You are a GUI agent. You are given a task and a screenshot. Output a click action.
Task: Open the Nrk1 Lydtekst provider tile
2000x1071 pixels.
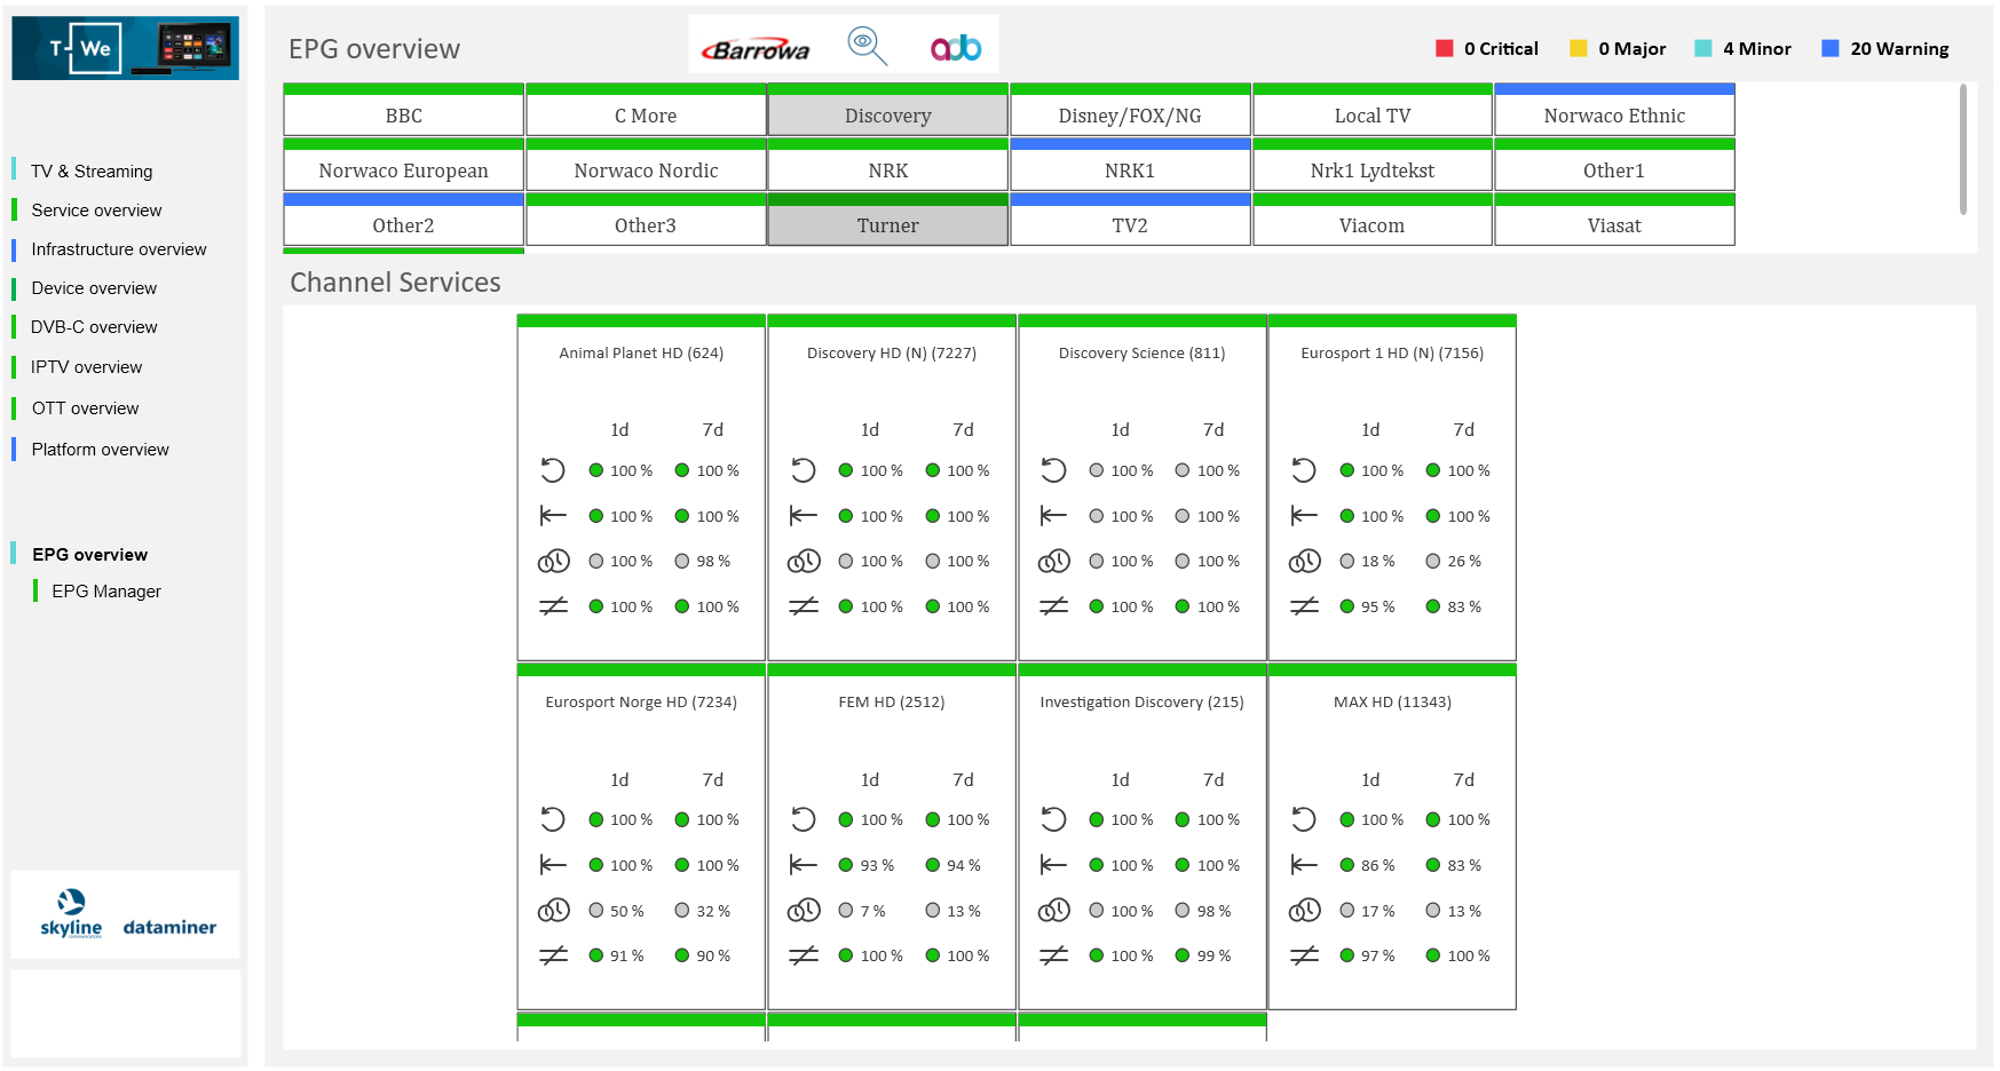(x=1372, y=165)
